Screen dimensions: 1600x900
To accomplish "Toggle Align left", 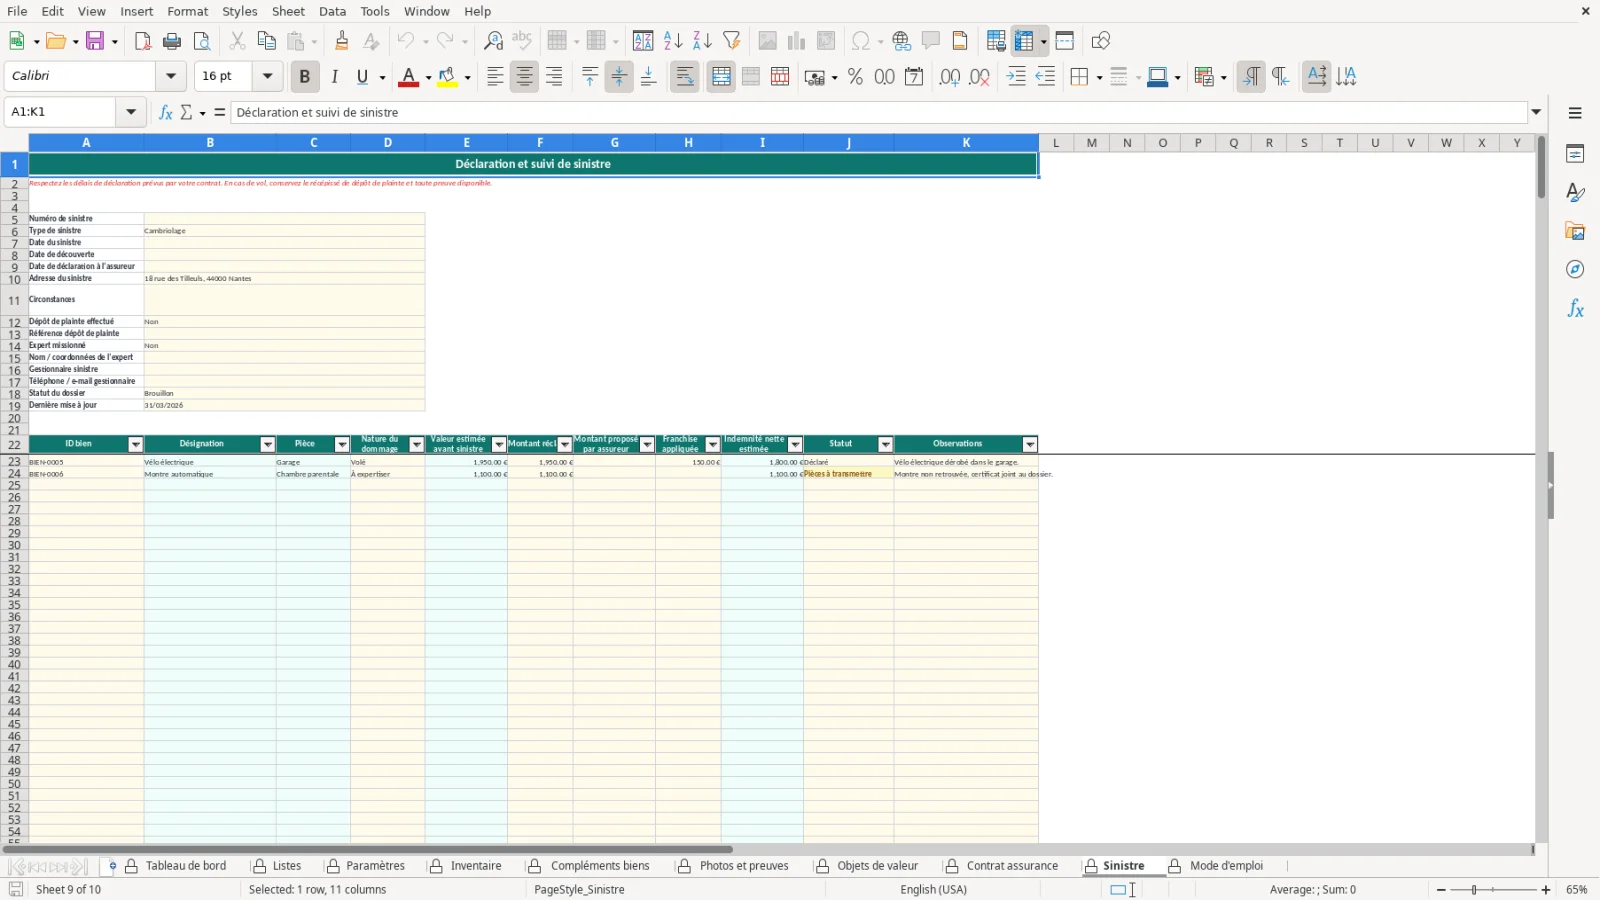I will [495, 77].
